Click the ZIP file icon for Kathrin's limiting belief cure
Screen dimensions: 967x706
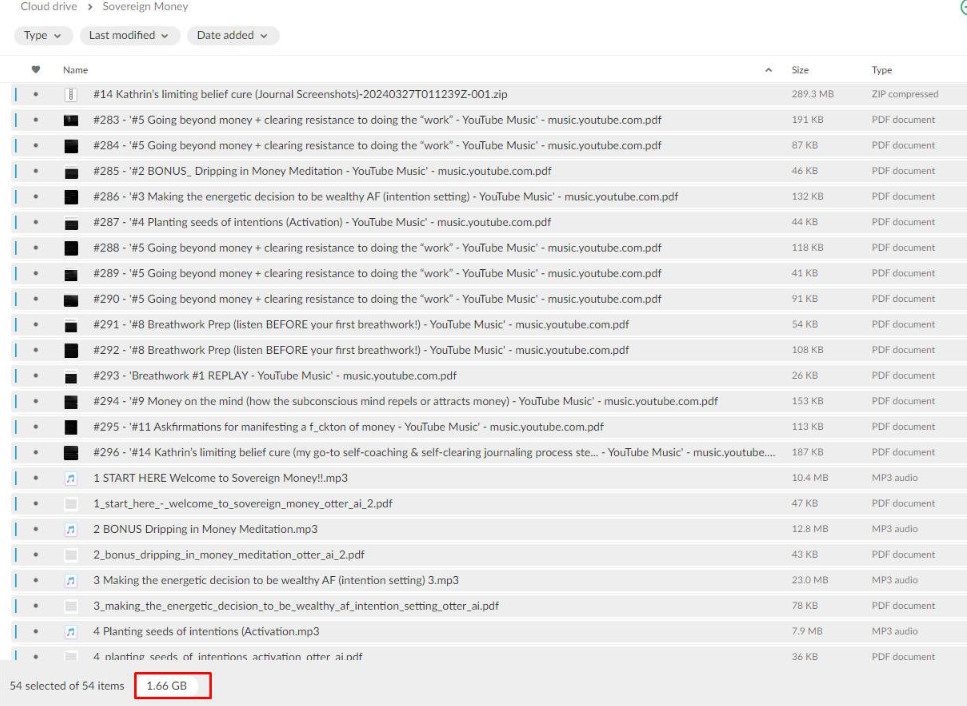click(71, 94)
